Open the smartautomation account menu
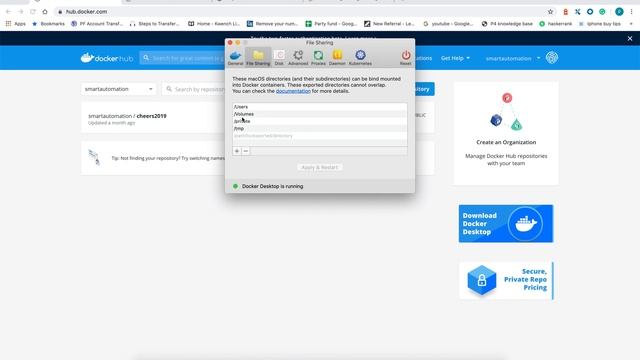This screenshot has width=640, height=360. [x=513, y=58]
